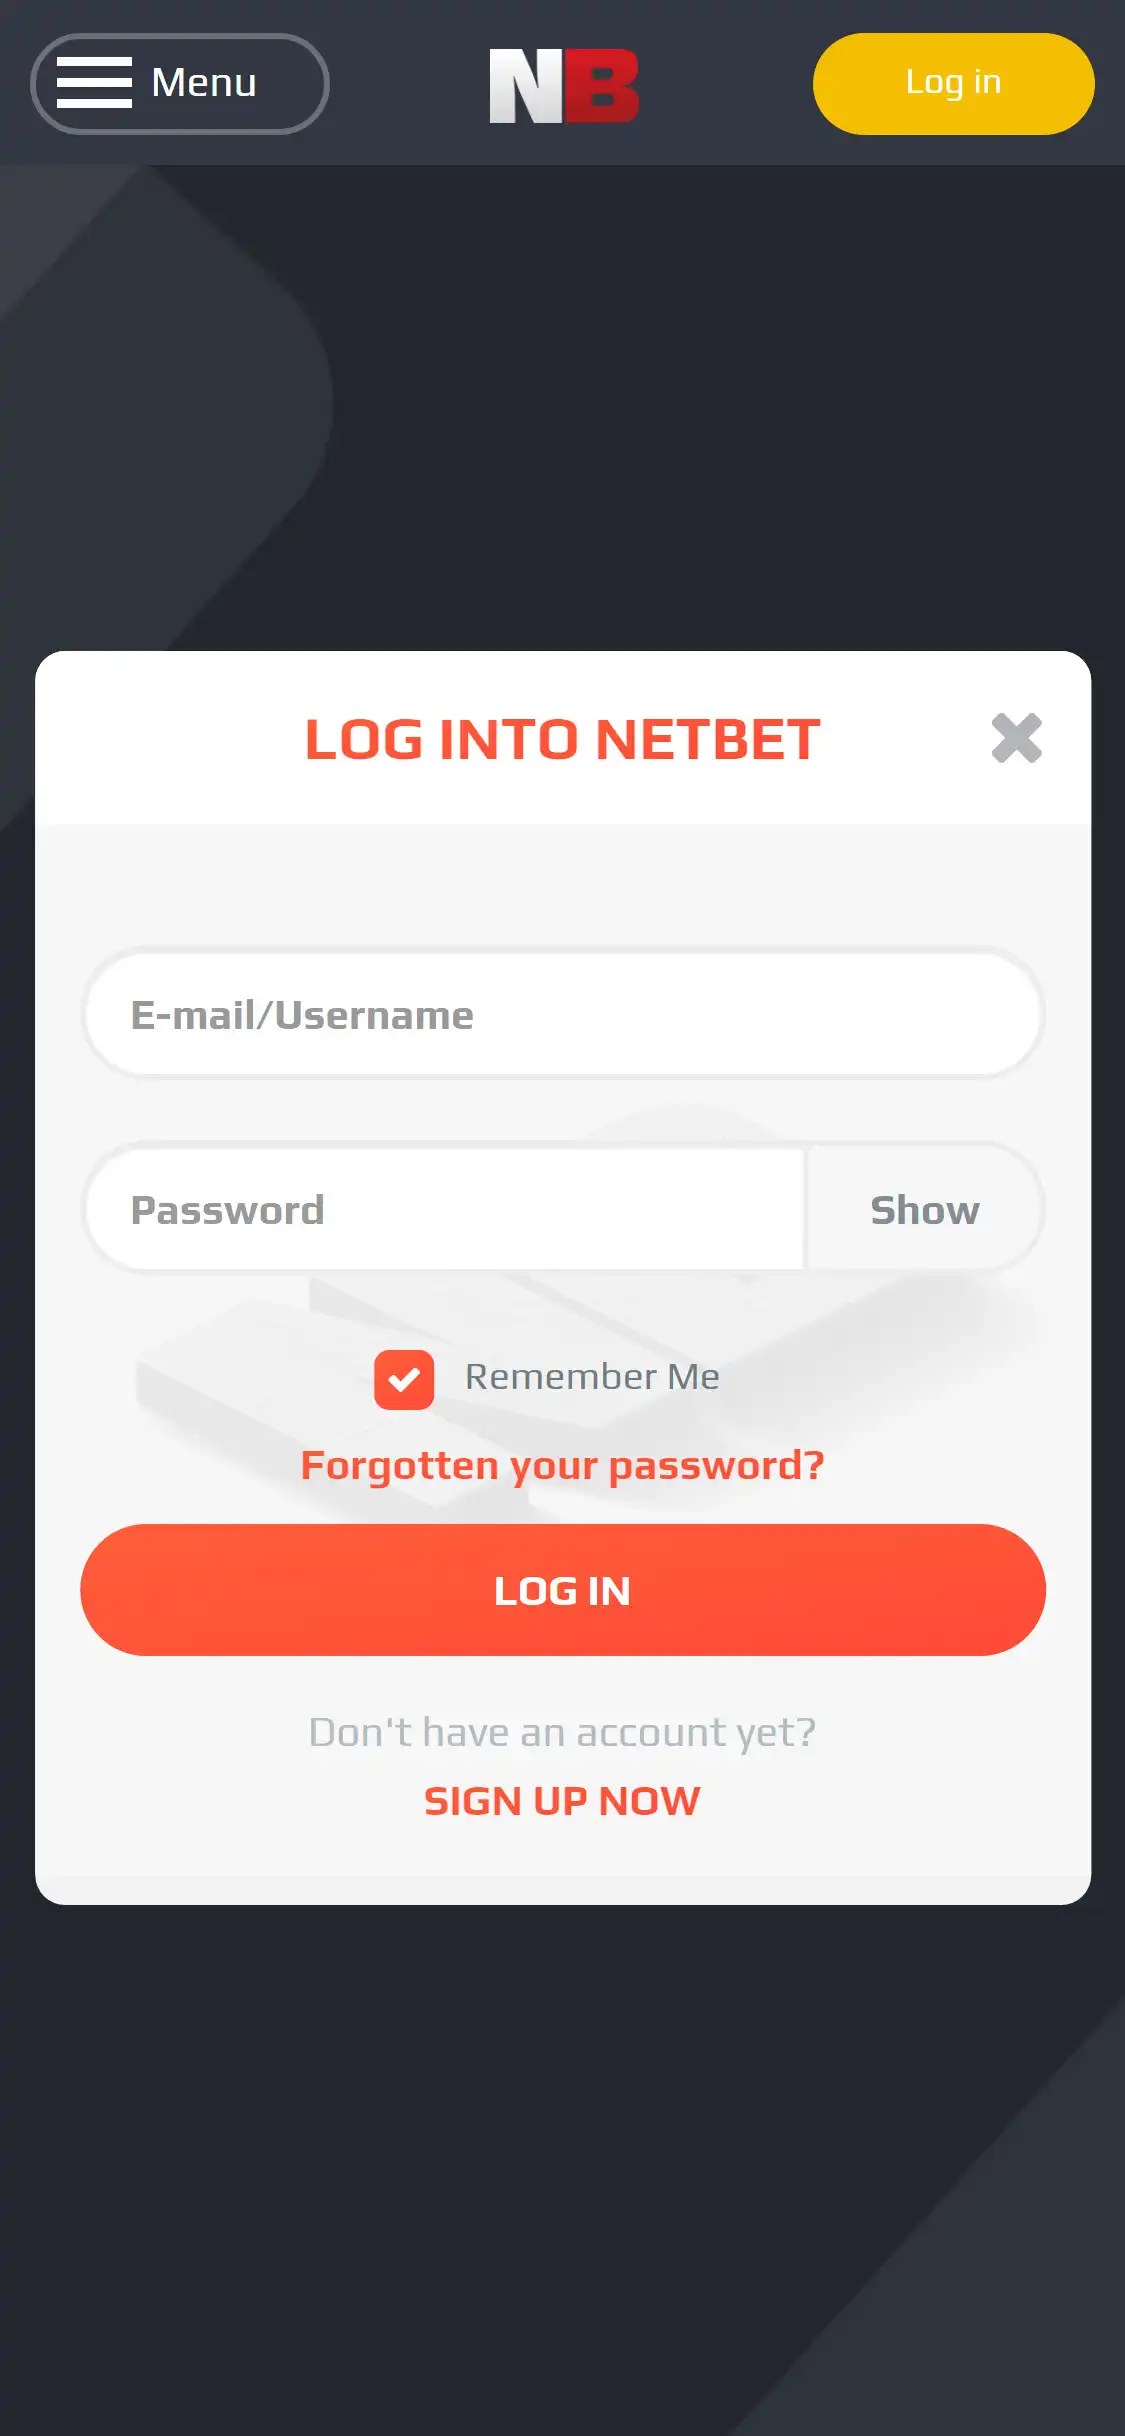Open Forgotten your password link
The height and width of the screenshot is (2436, 1125).
point(563,1466)
